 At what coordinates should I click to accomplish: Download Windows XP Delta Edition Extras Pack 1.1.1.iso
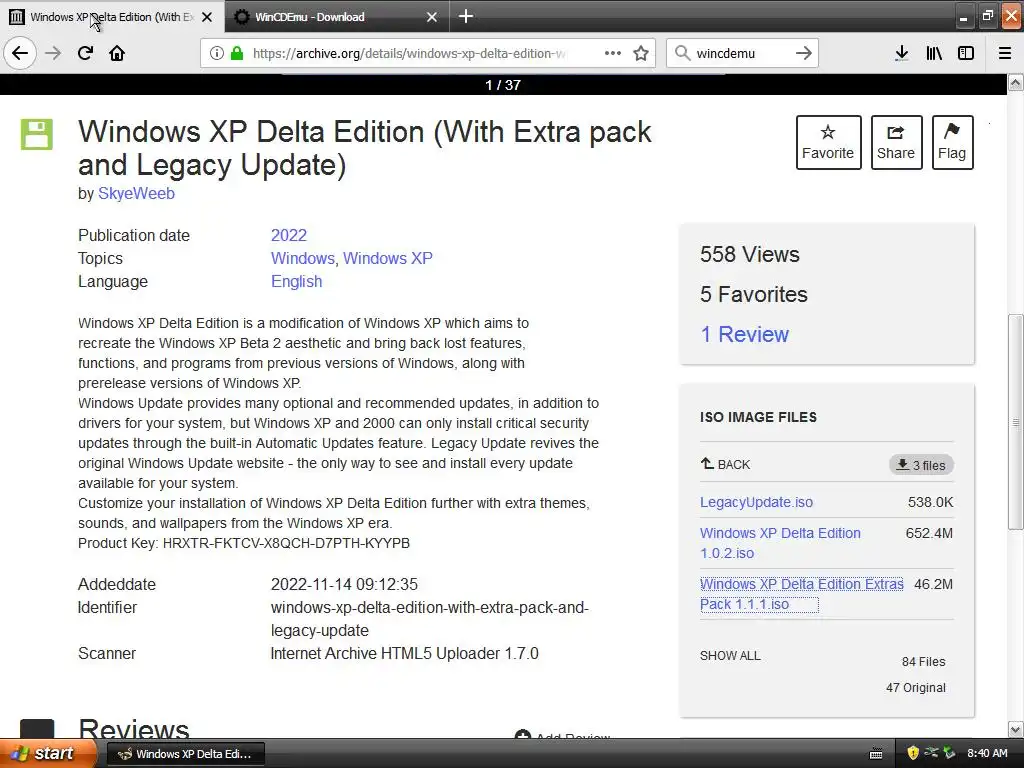click(x=802, y=594)
